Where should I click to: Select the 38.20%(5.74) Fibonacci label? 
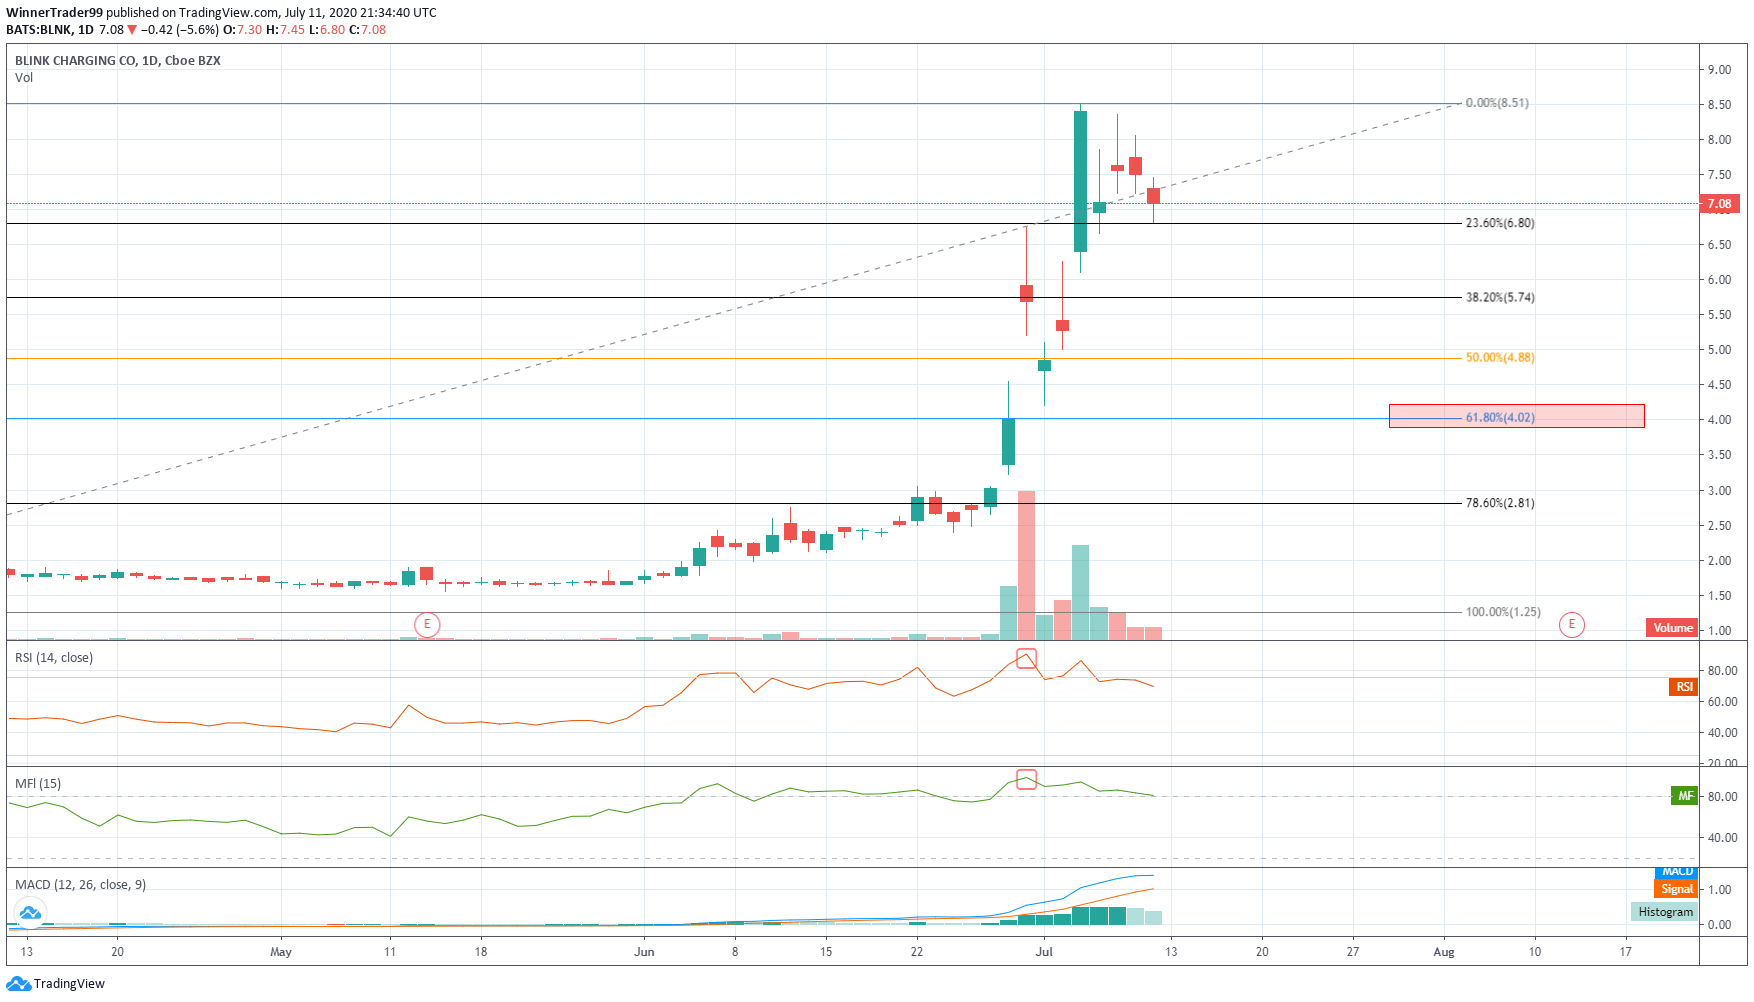coord(1500,297)
